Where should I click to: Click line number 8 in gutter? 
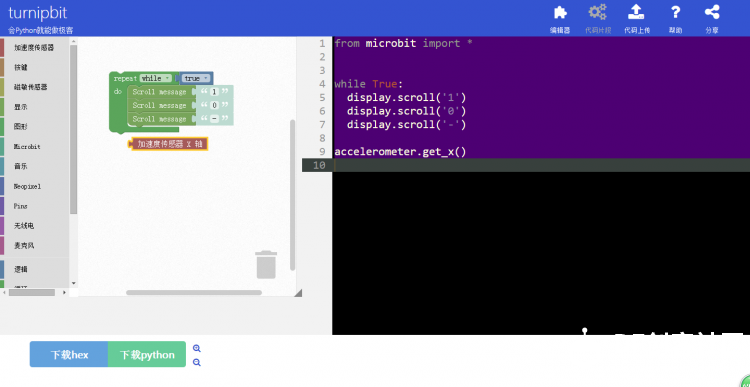pos(322,138)
